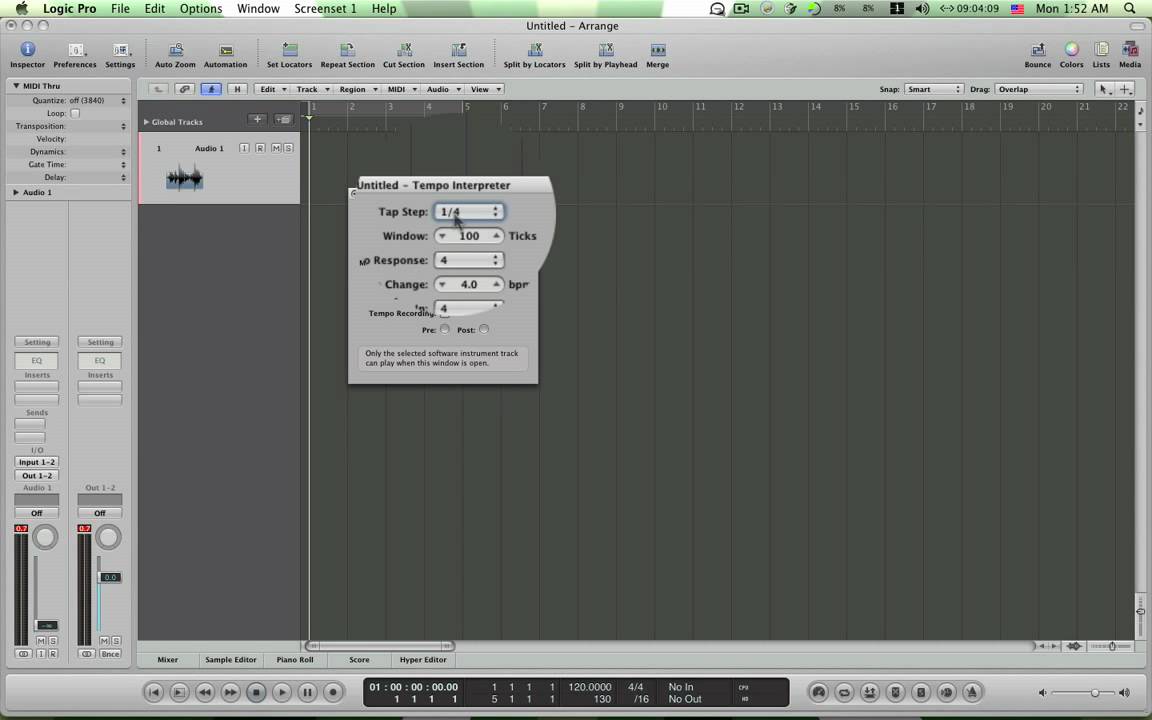This screenshot has width=1152, height=720.
Task: Expand the Global Tracks disclosure triangle
Action: [146, 122]
